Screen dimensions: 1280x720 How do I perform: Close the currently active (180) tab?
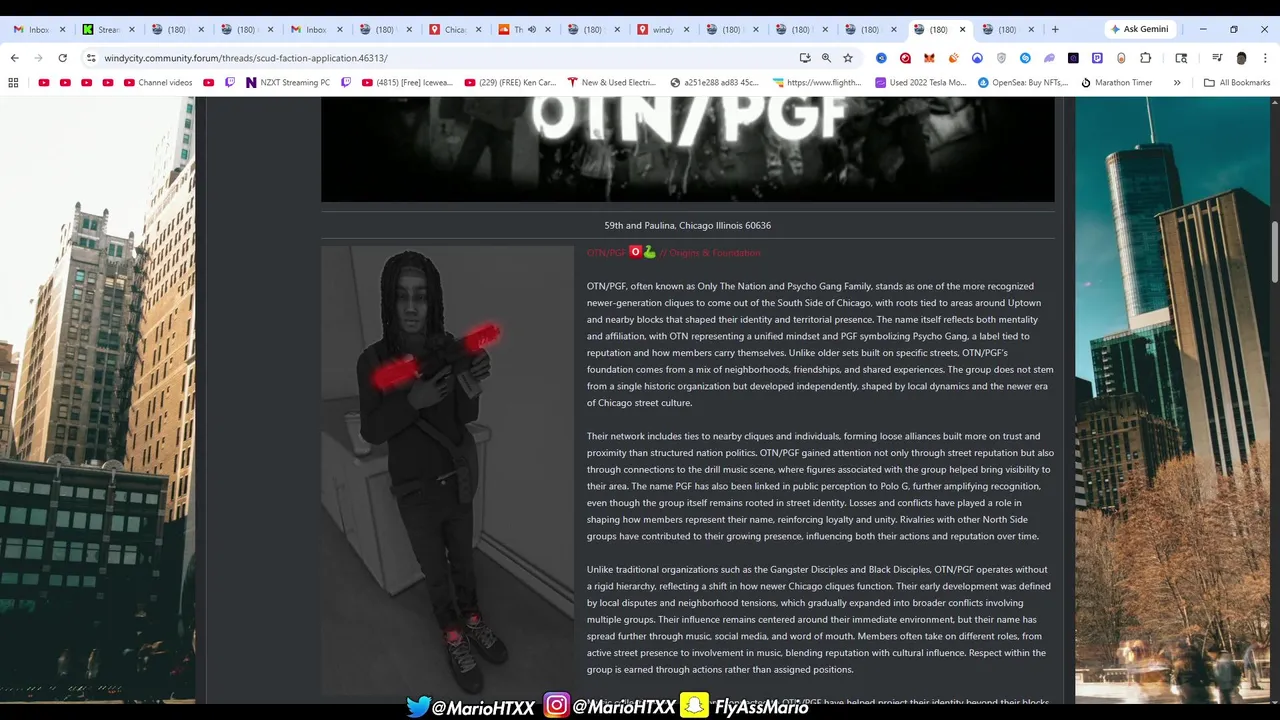(x=963, y=29)
